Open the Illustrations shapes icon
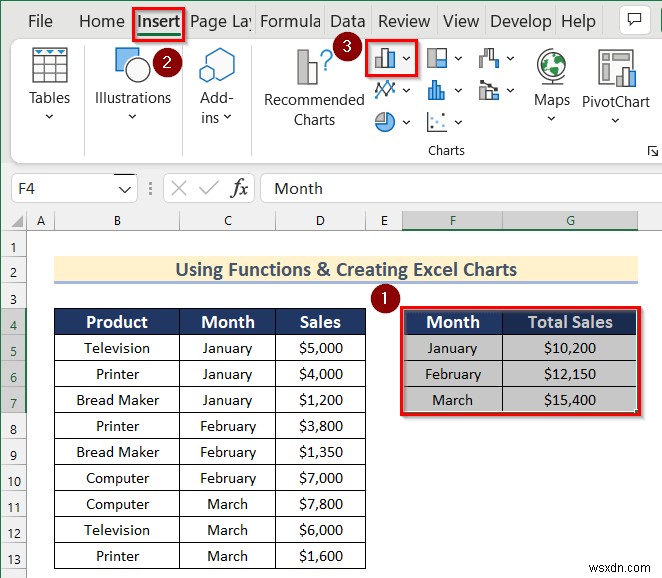Viewport: 662px width, 578px height. [132, 65]
